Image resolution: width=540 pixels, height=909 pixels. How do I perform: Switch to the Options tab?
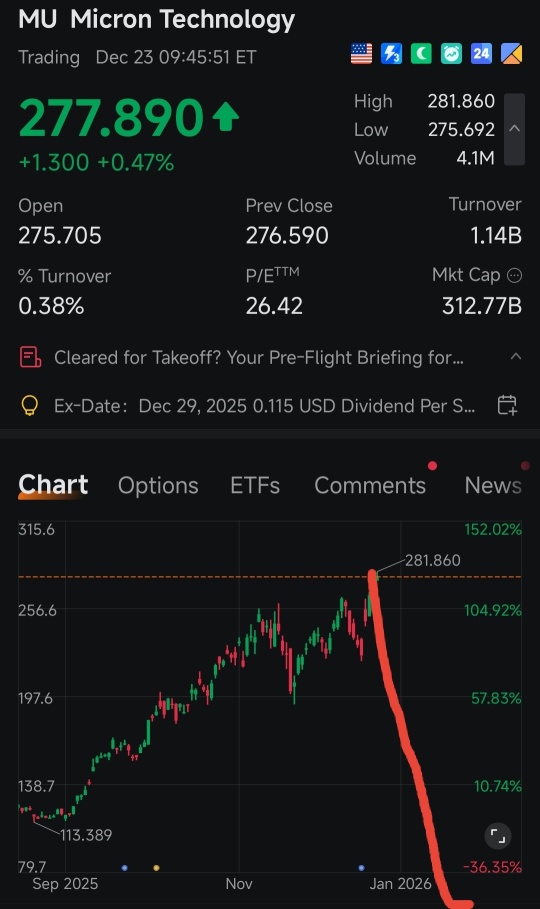pos(158,485)
